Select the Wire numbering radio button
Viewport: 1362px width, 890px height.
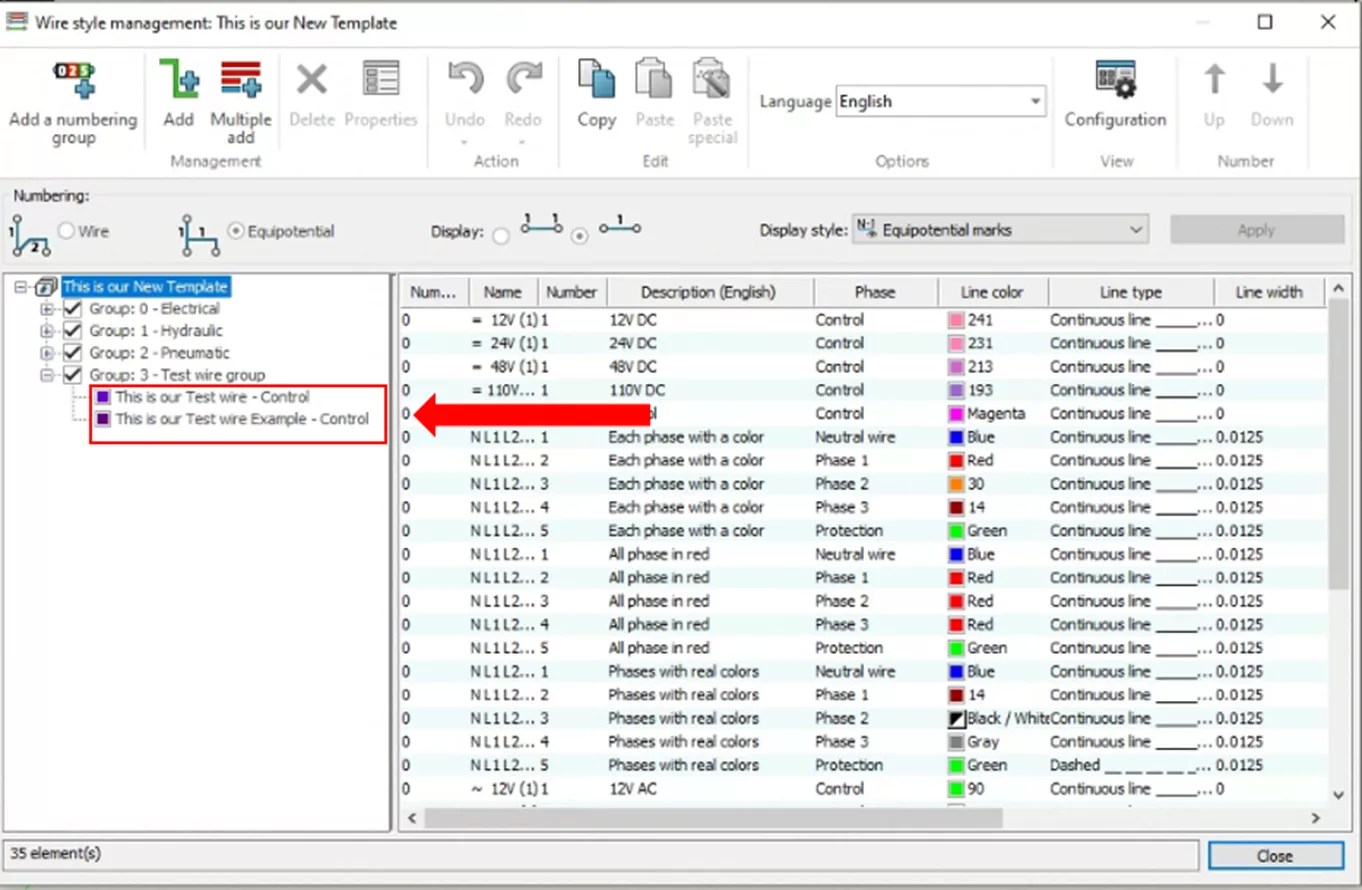coord(67,231)
